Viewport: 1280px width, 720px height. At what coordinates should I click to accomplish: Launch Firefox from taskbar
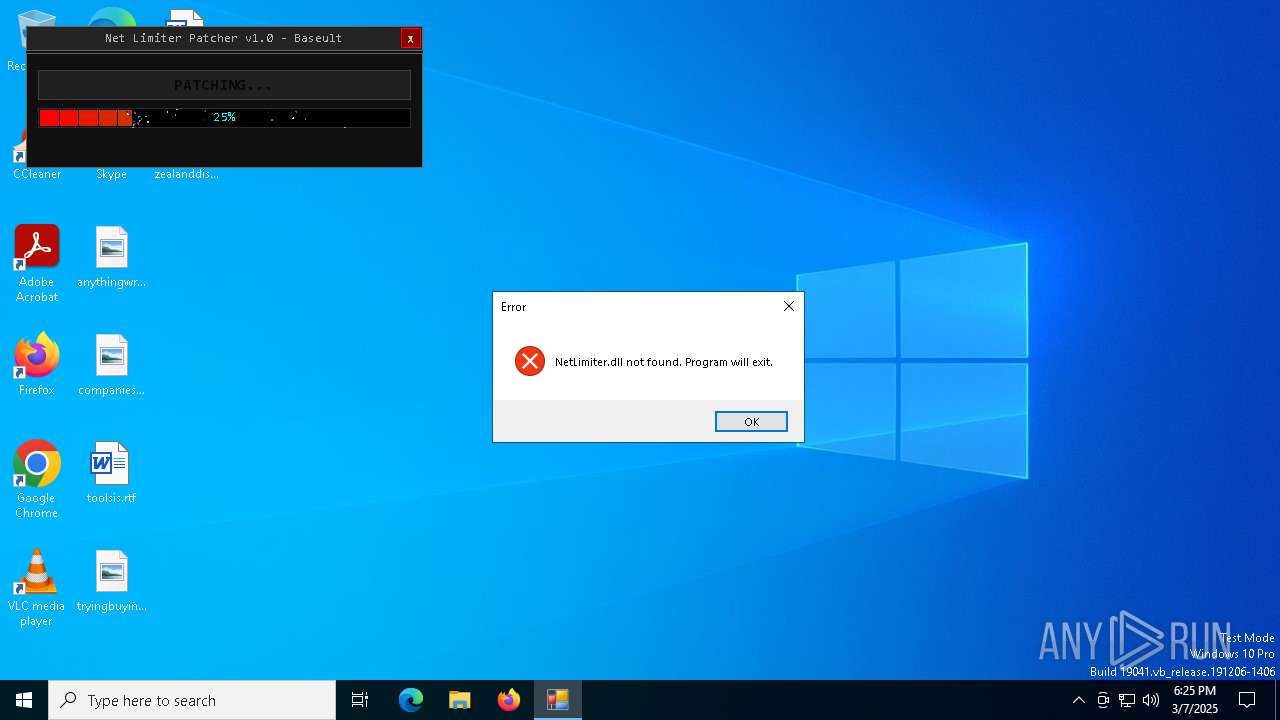click(x=509, y=700)
